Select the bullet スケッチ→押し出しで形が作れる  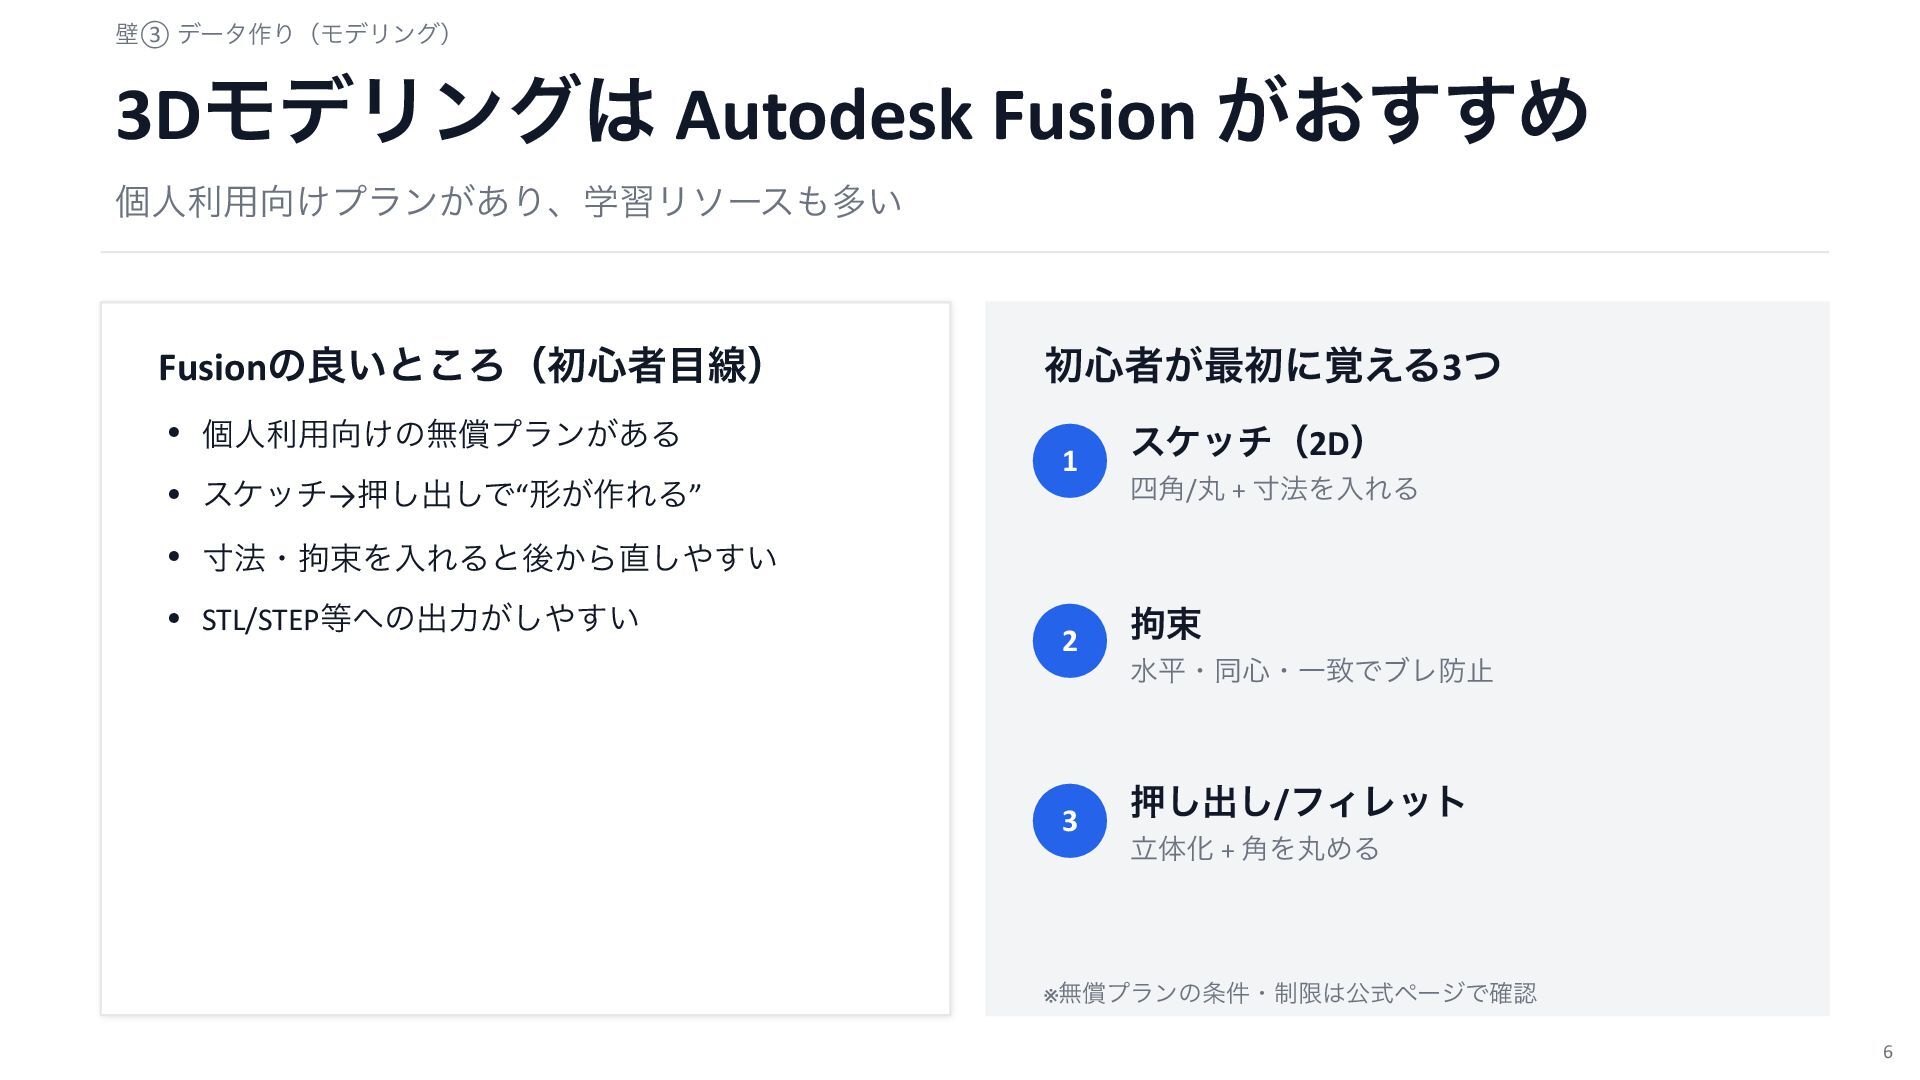[x=451, y=494]
